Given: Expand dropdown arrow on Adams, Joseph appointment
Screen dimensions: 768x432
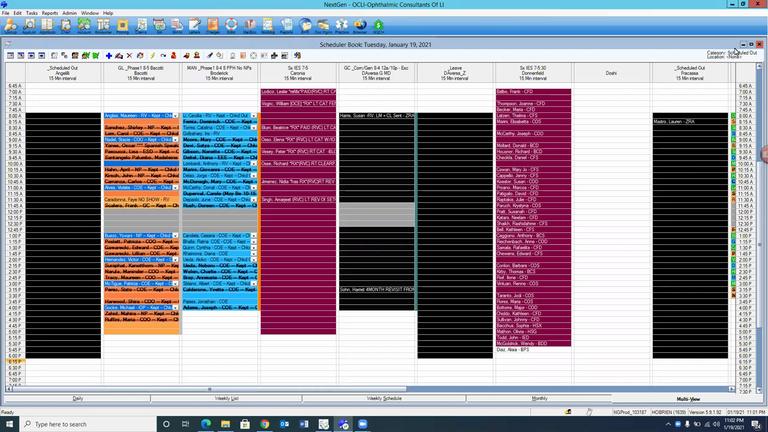Looking at the screenshot, I should pyautogui.click(x=255, y=308).
